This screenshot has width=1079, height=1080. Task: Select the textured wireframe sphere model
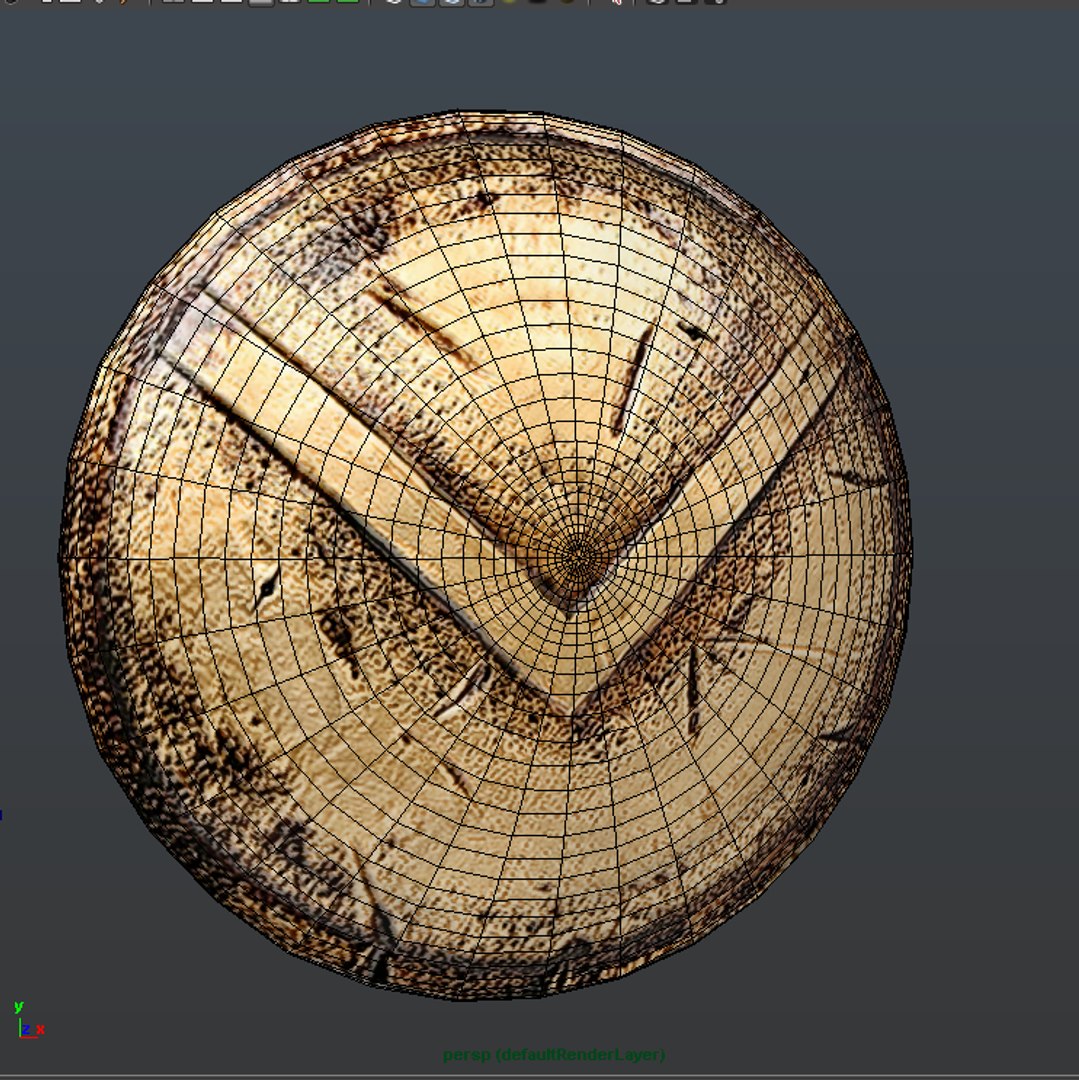[485, 554]
